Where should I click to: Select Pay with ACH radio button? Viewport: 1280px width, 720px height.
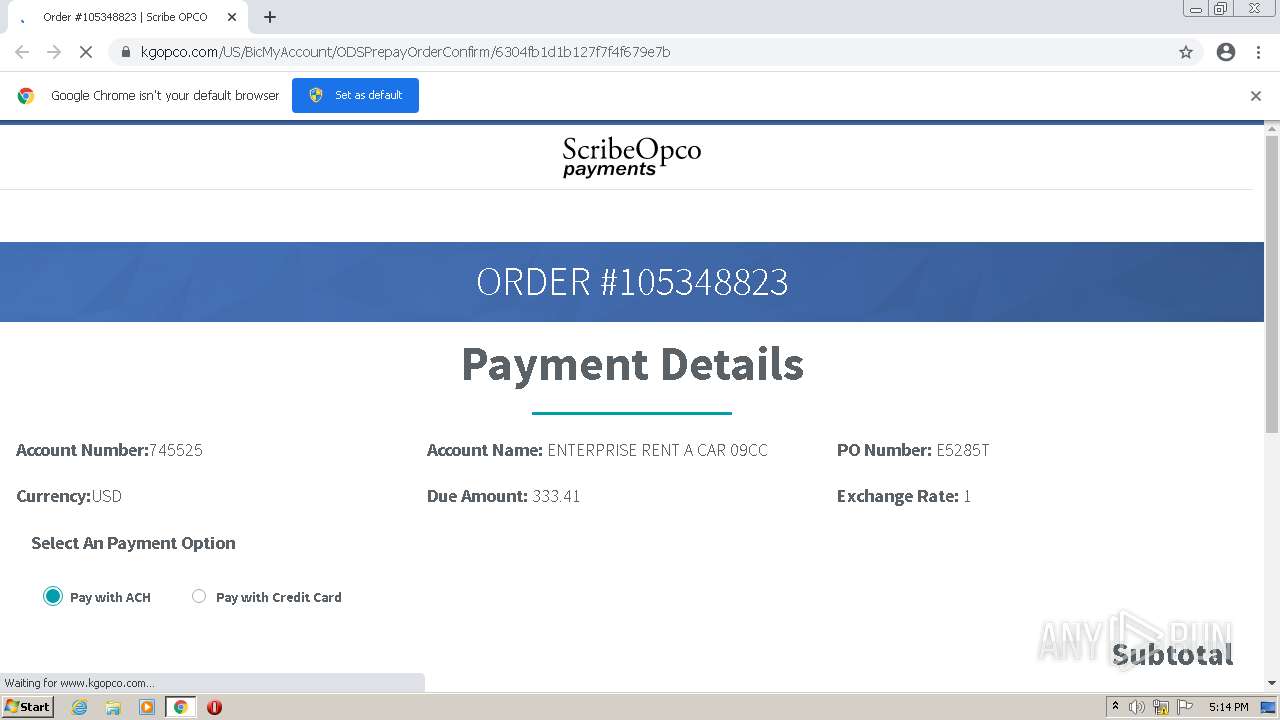pyautogui.click(x=53, y=596)
